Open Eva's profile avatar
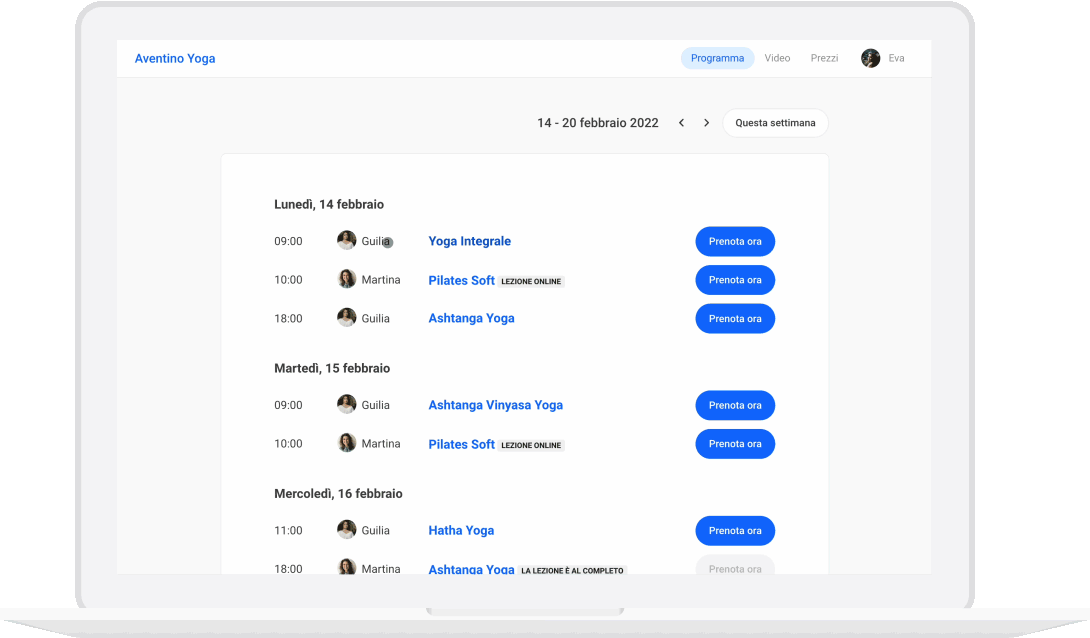 [x=870, y=58]
